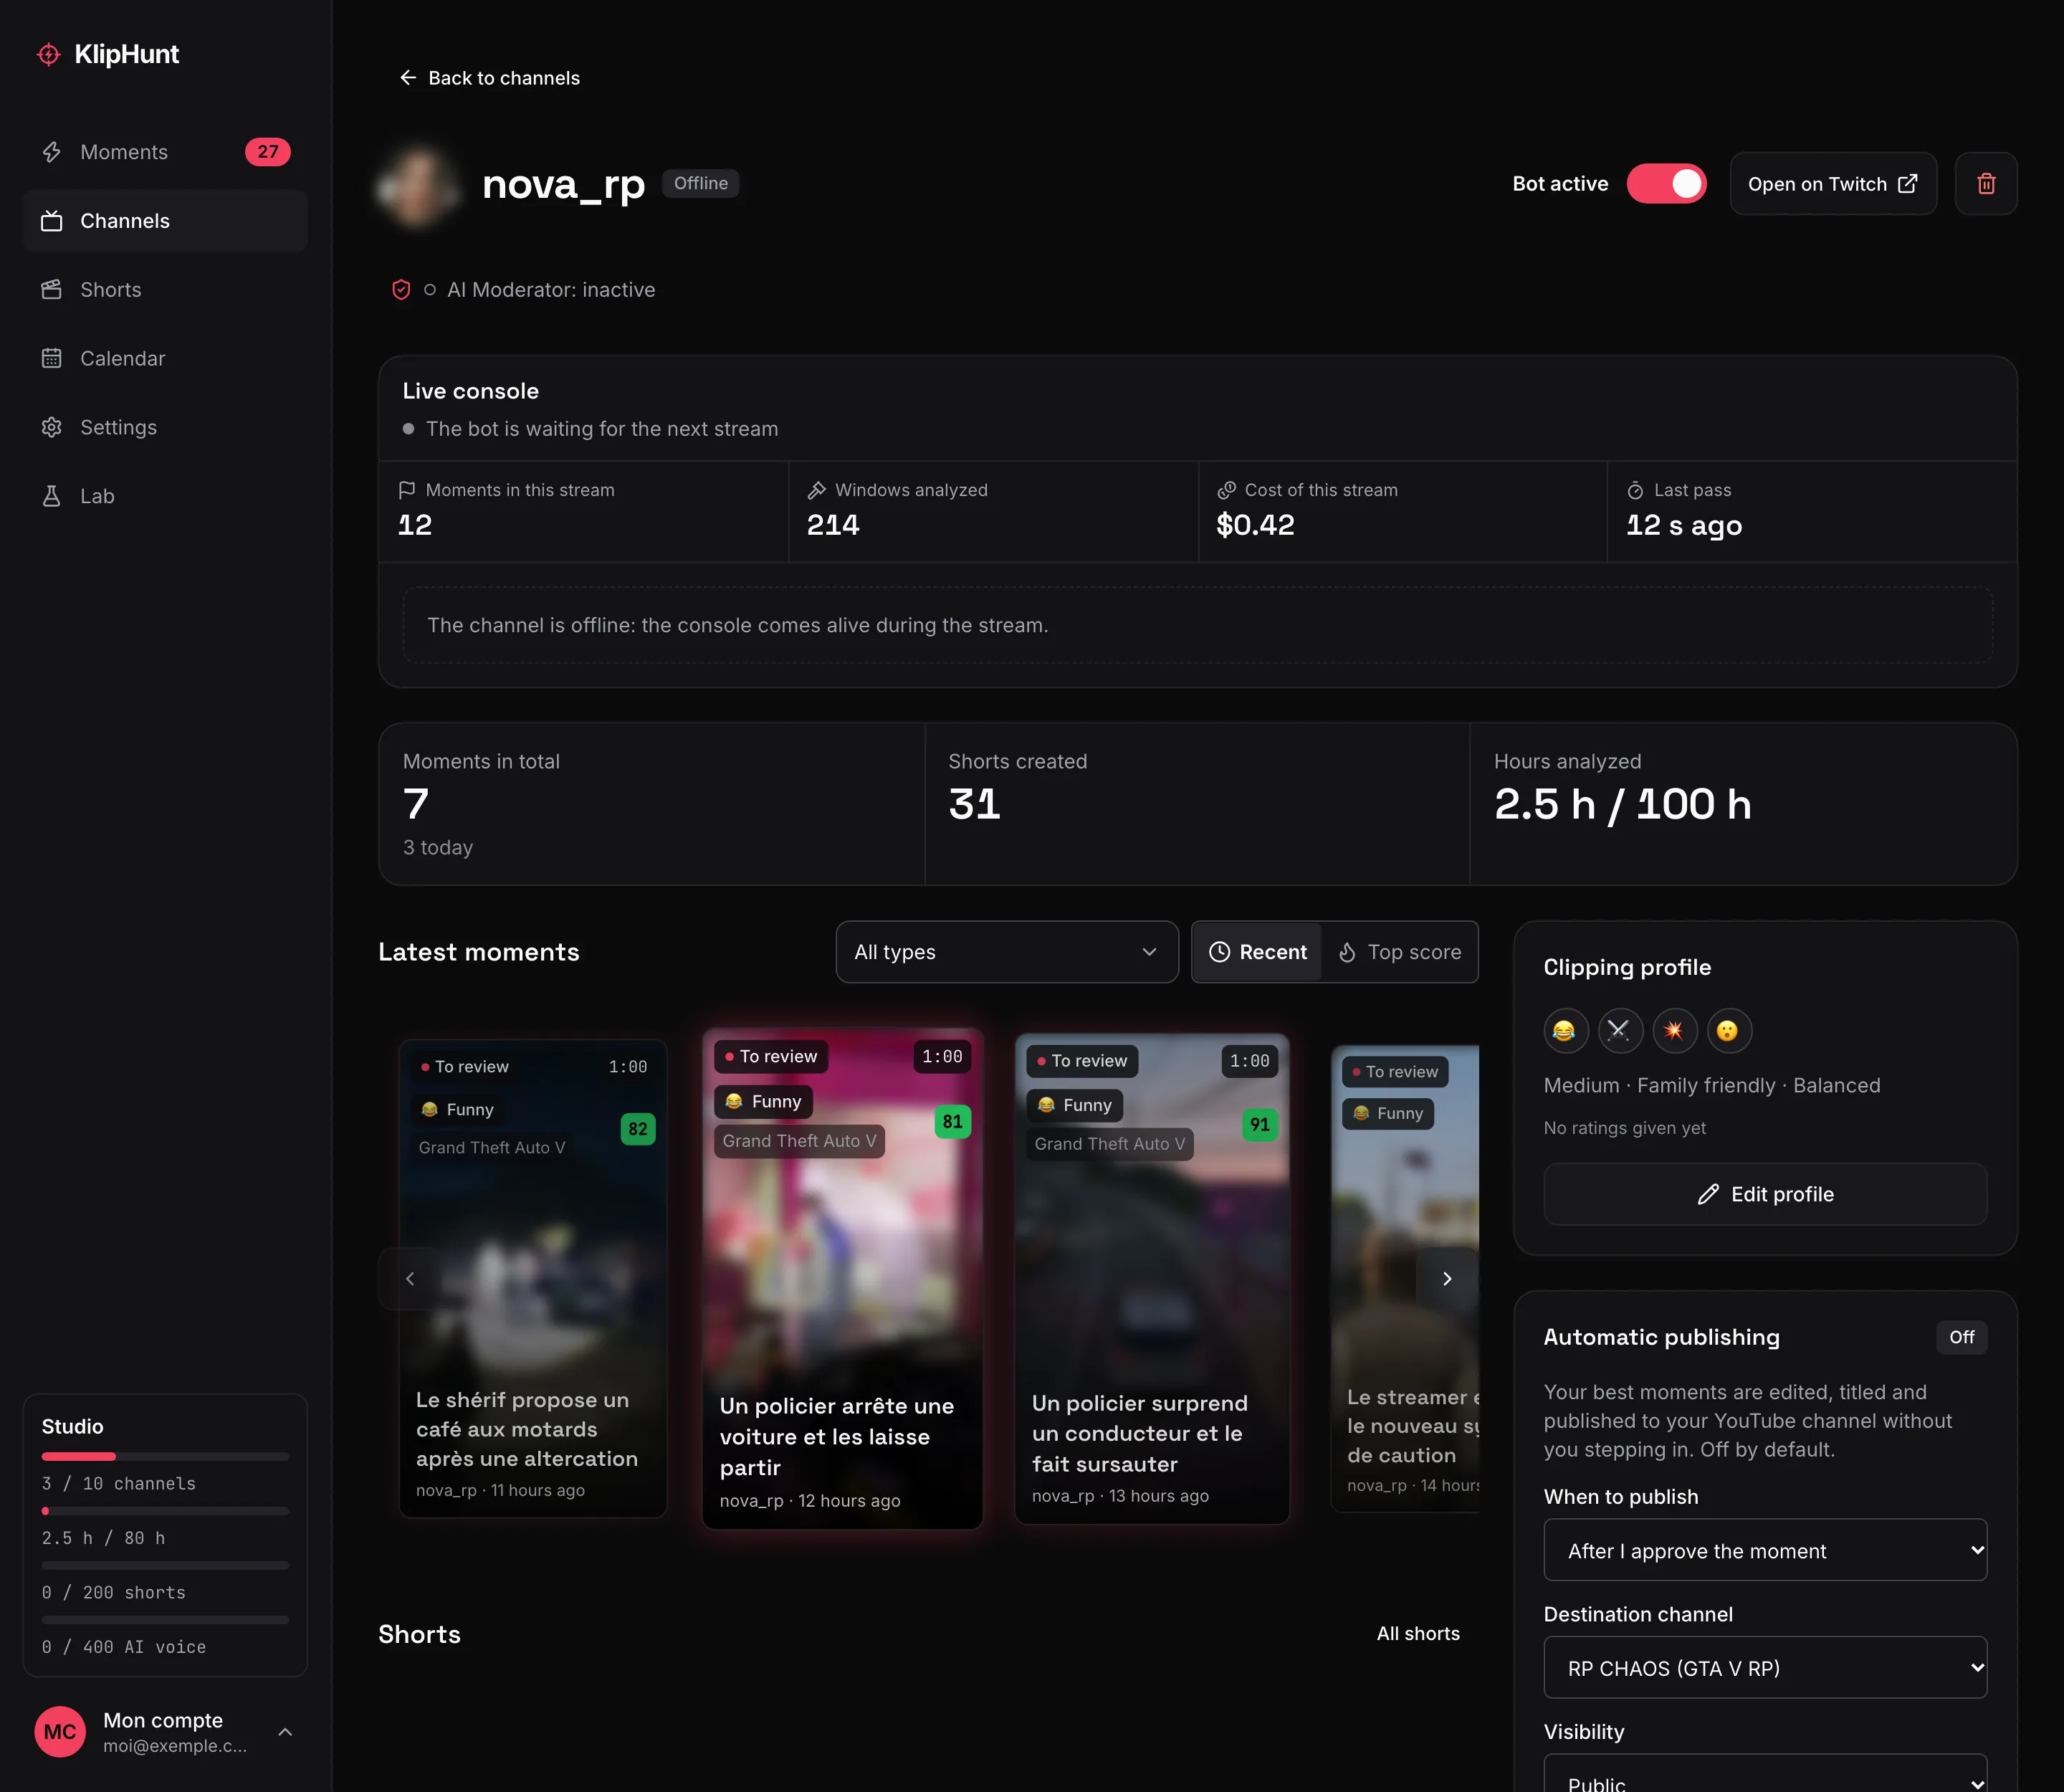Edit the clipping profile
This screenshot has width=2064, height=1792.
pyautogui.click(x=1765, y=1194)
